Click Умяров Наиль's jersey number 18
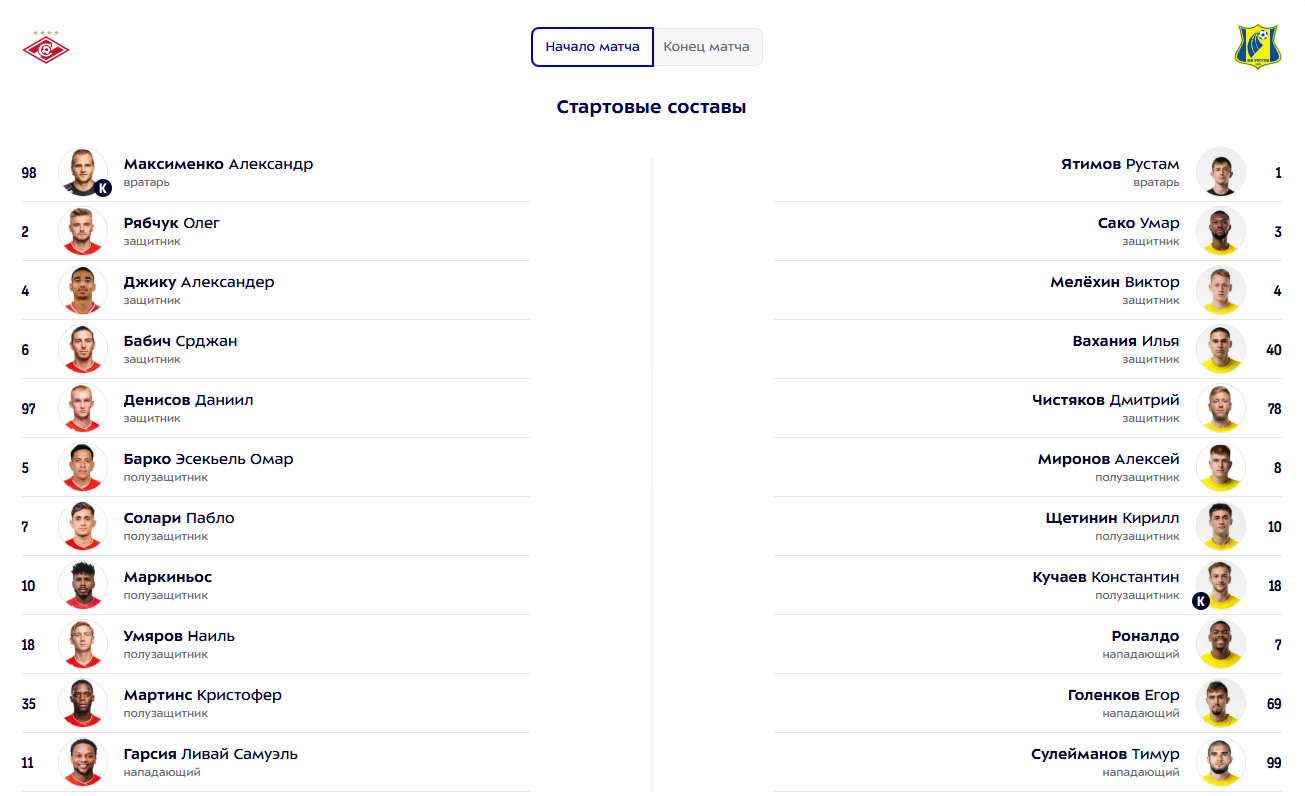 (28, 645)
